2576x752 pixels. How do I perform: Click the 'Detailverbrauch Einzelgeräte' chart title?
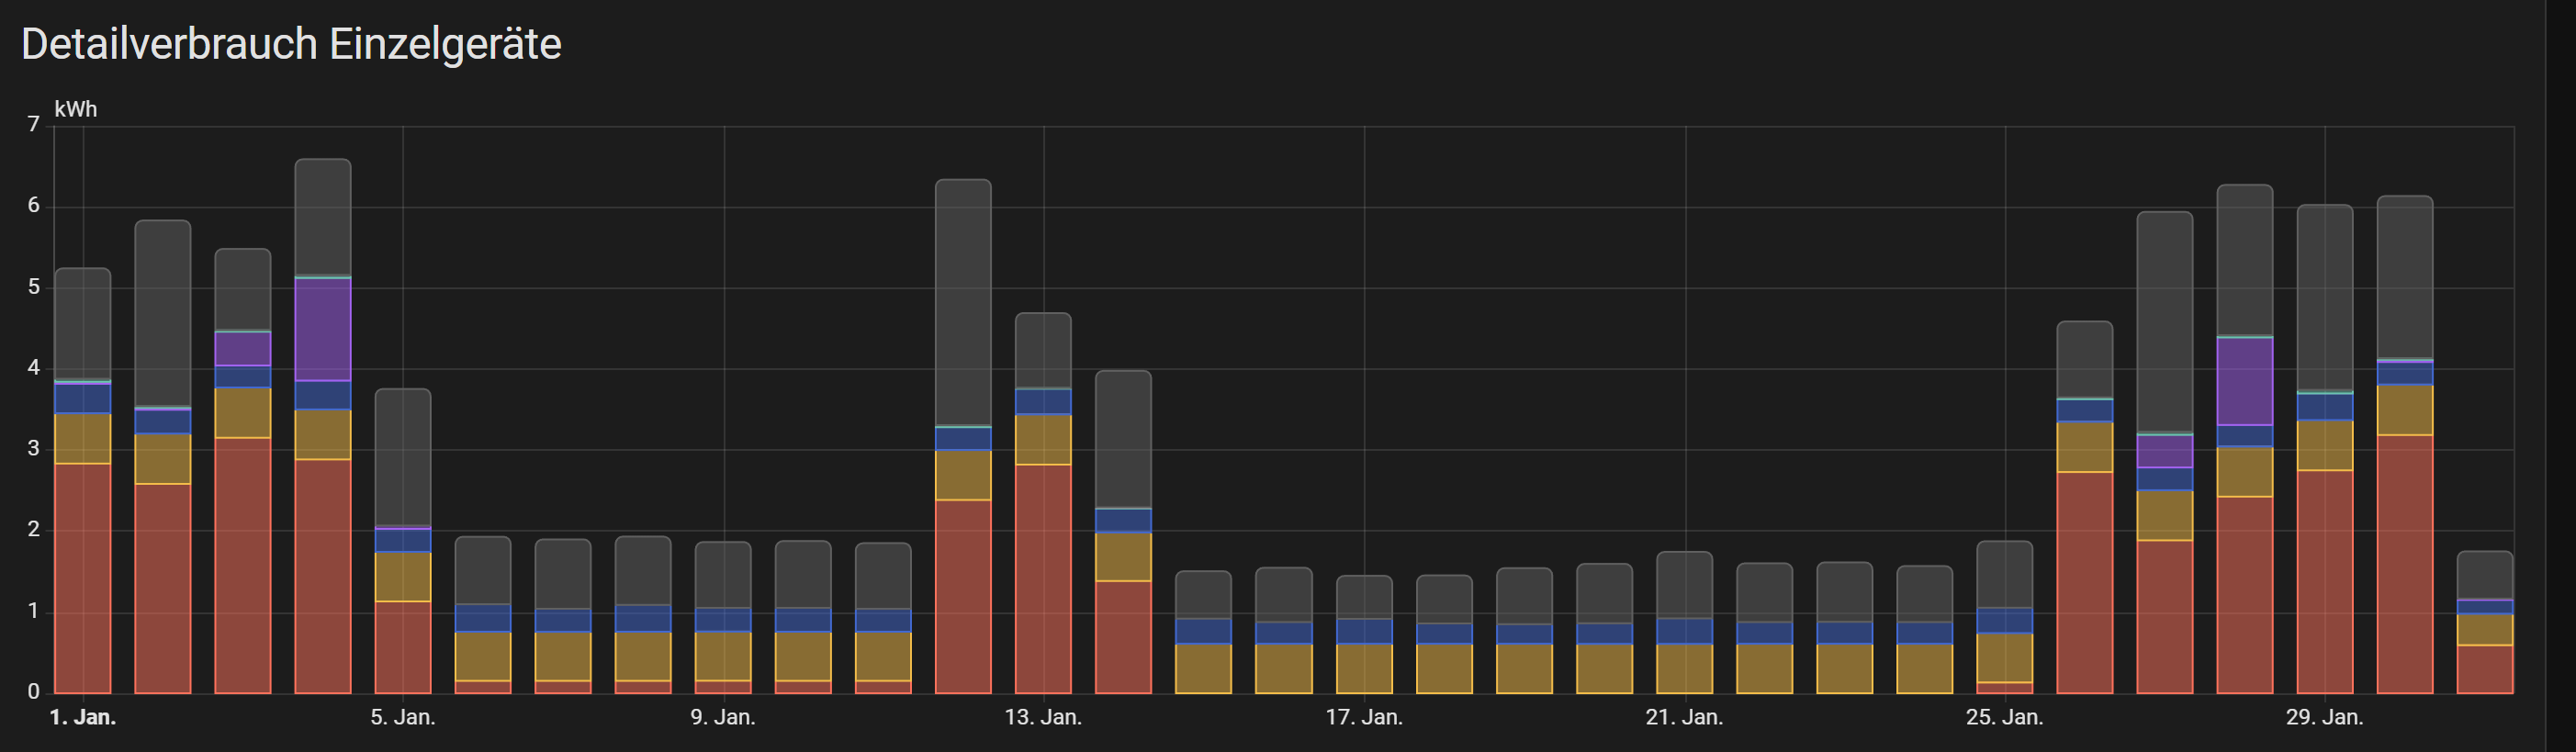[x=291, y=45]
